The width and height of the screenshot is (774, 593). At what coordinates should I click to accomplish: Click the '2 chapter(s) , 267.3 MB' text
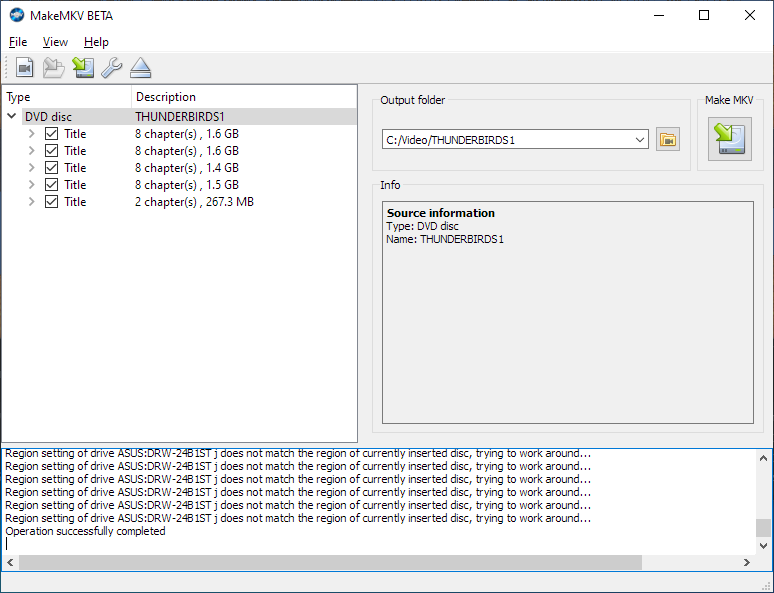194,201
